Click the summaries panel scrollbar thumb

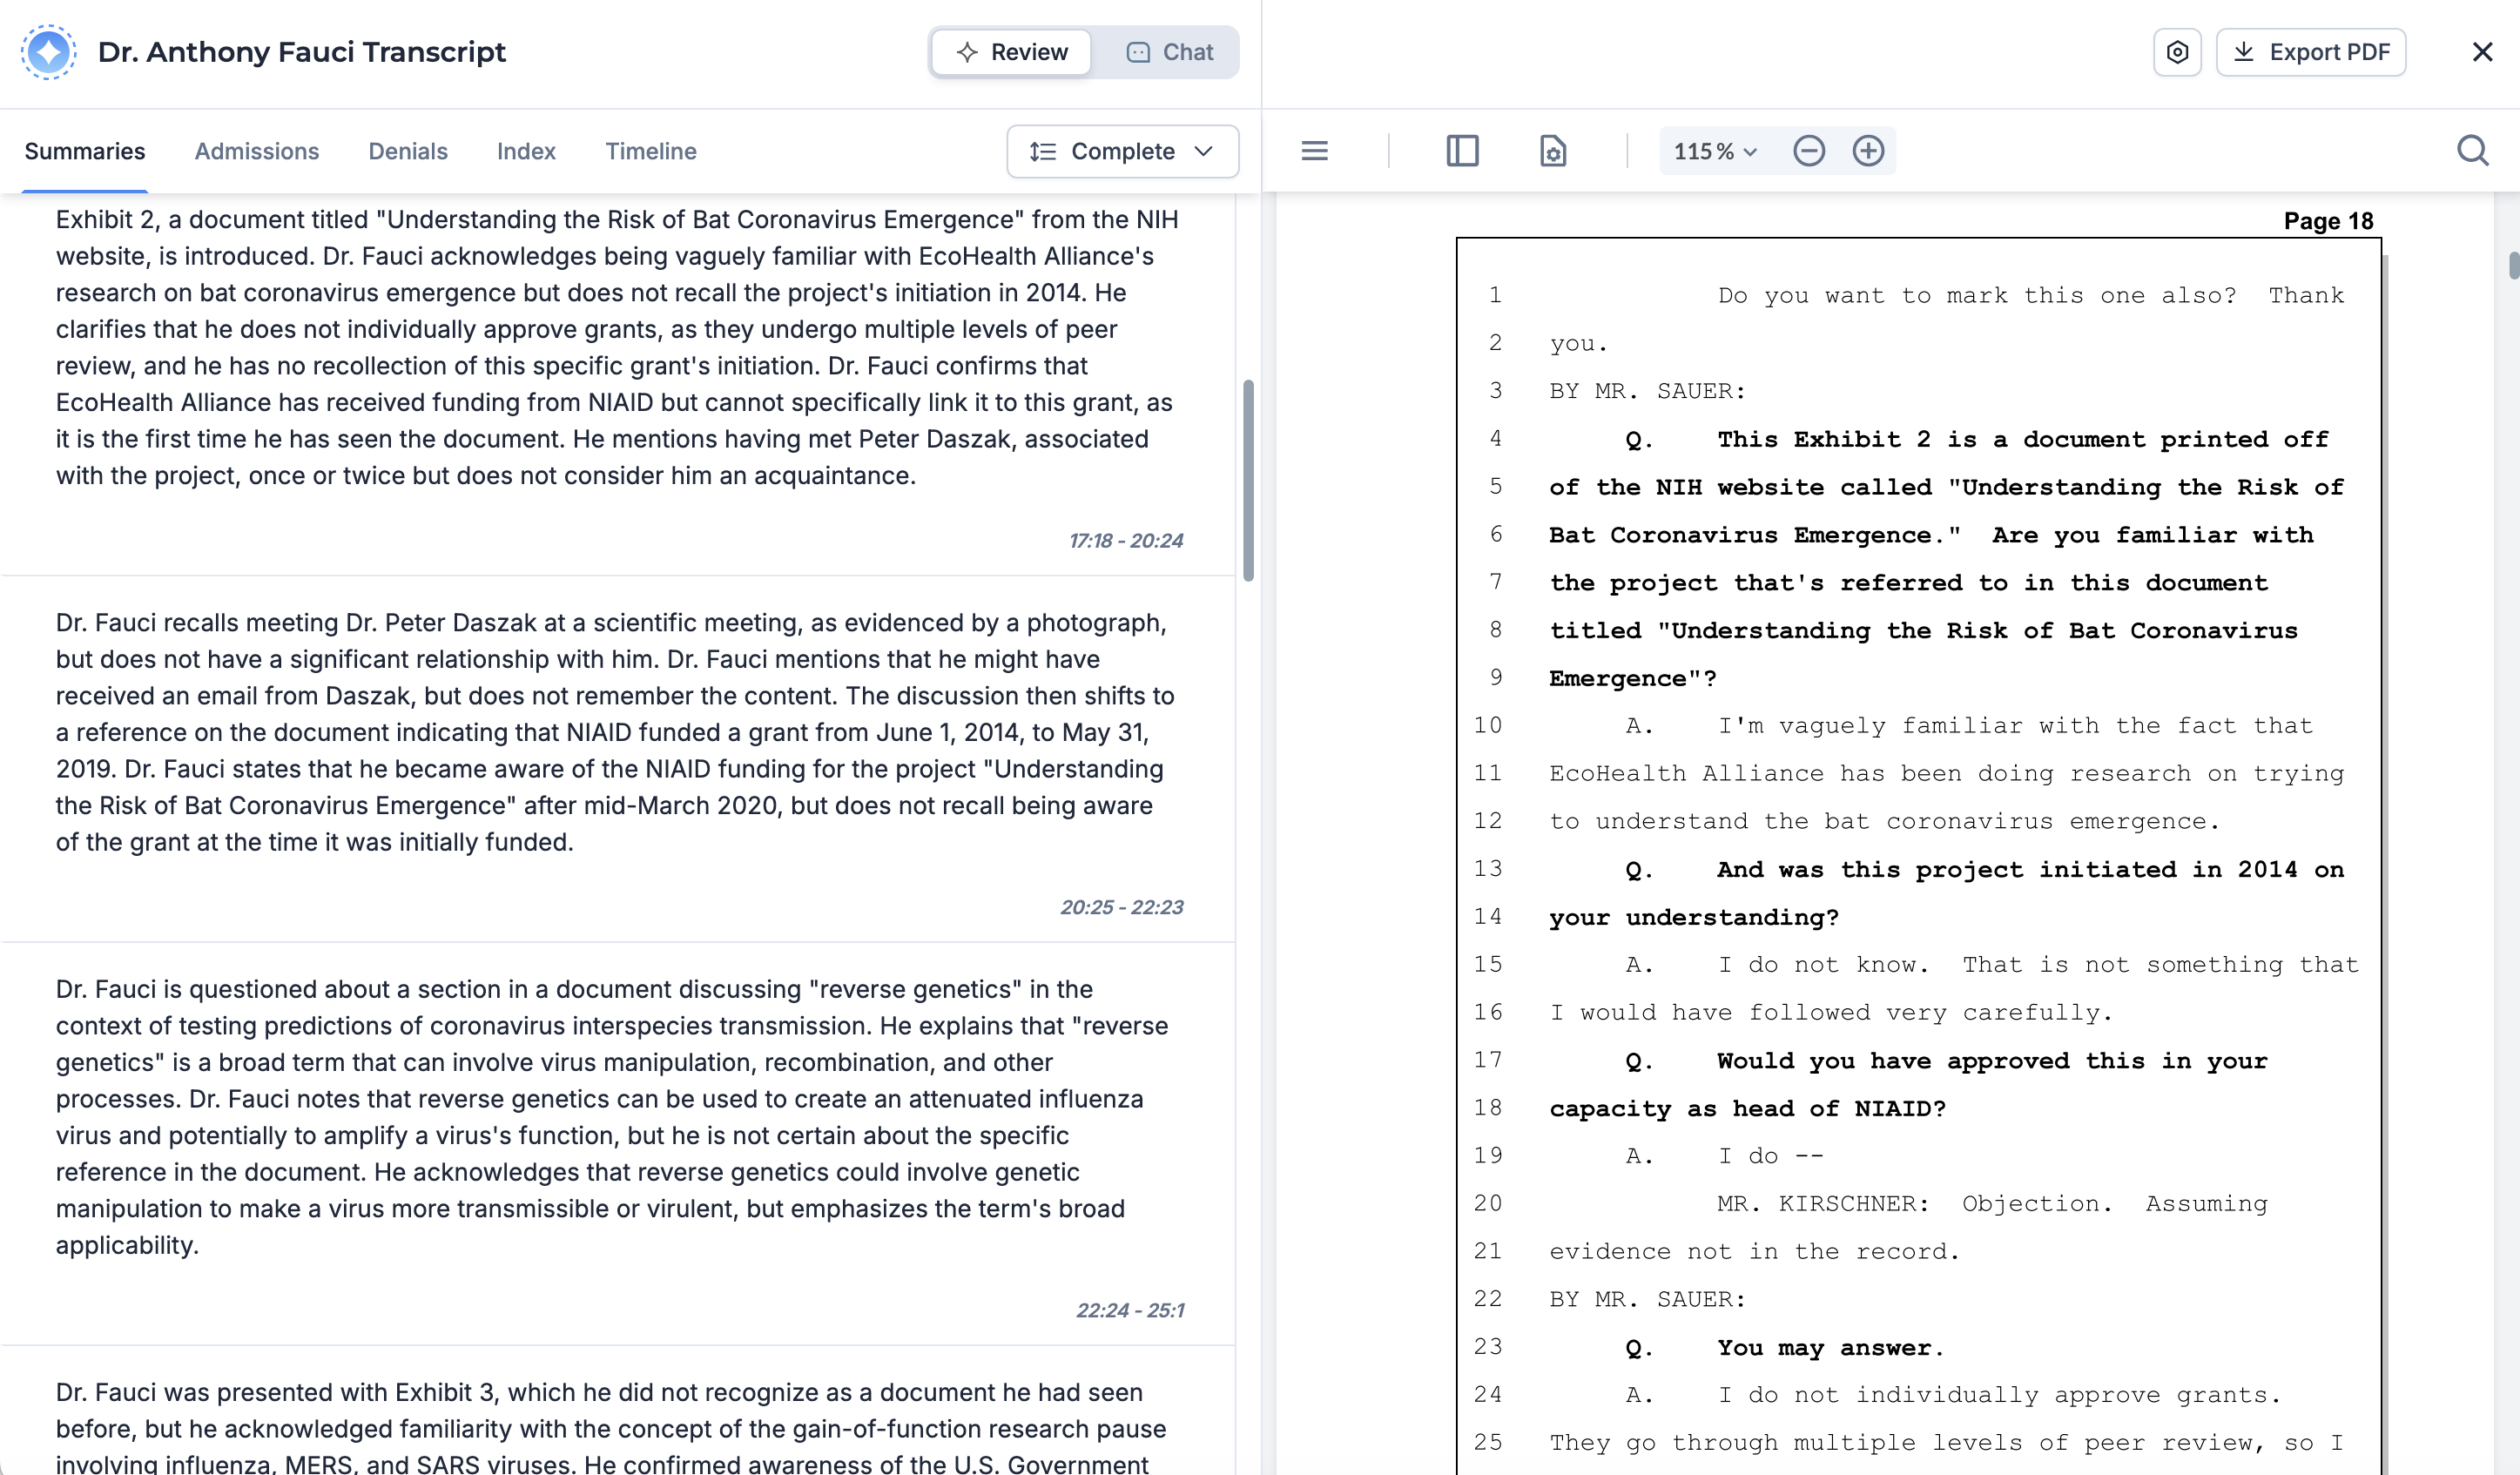click(1247, 480)
